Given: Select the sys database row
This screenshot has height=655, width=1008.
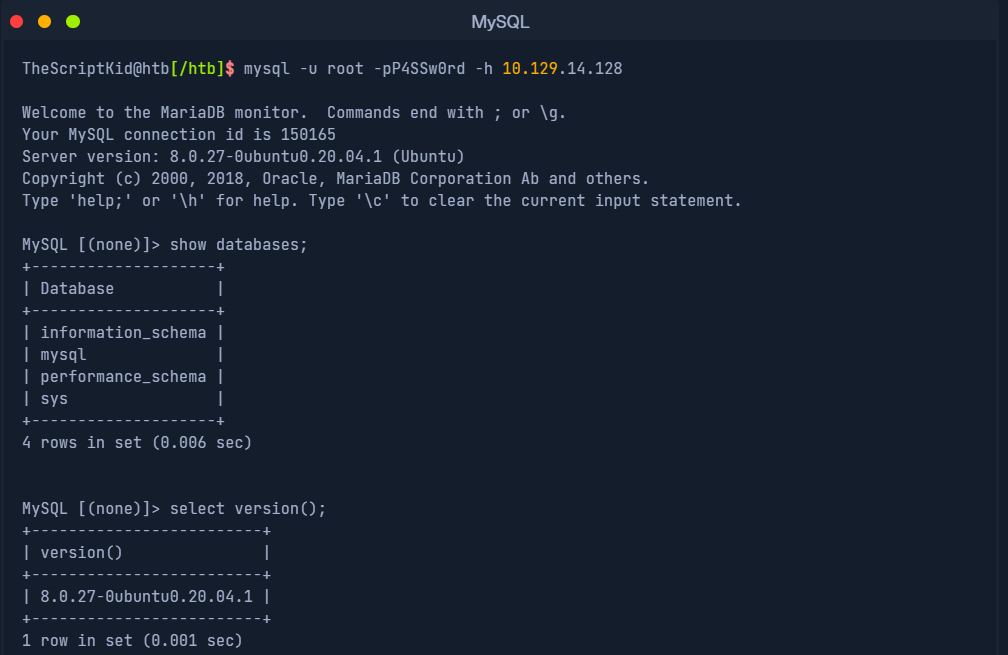Looking at the screenshot, I should tap(123, 399).
